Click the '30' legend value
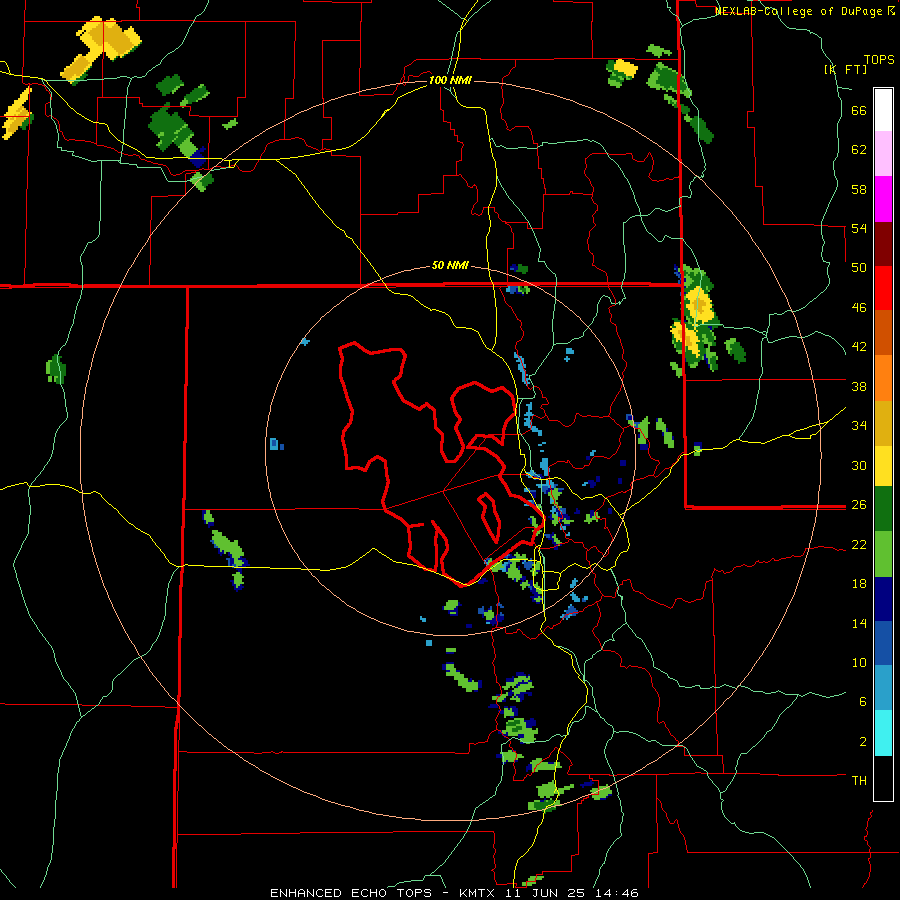This screenshot has width=900, height=900. click(859, 465)
